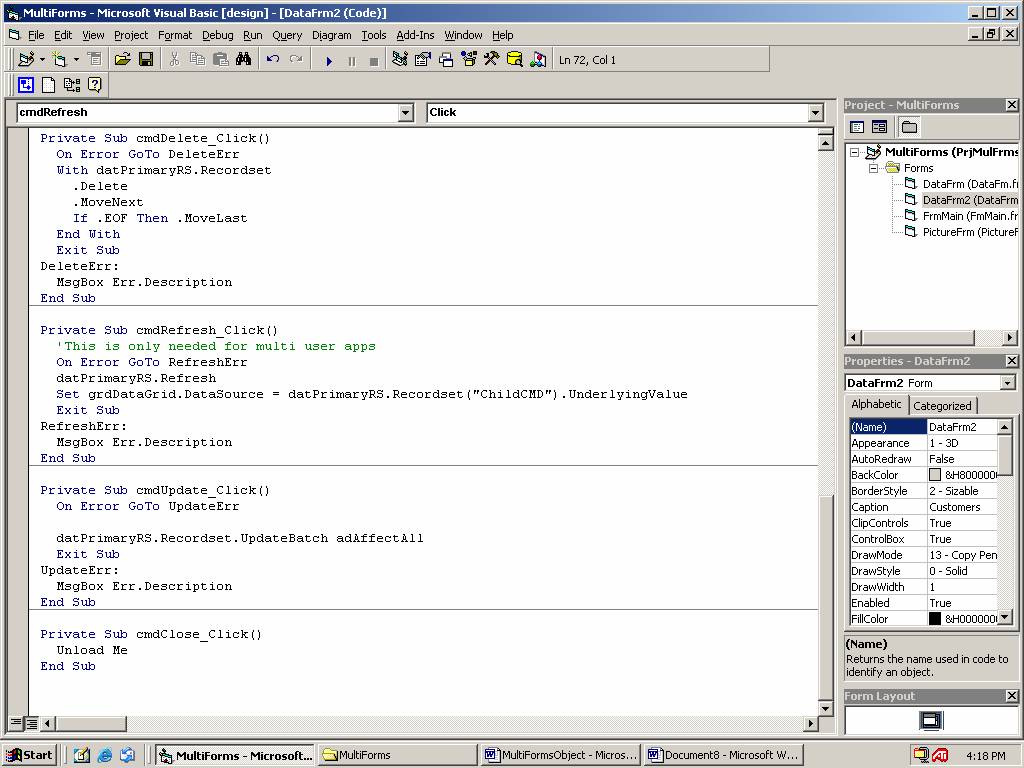This screenshot has width=1024, height=768.
Task: Click the Start (Run) toolbar button
Action: pos(329,60)
